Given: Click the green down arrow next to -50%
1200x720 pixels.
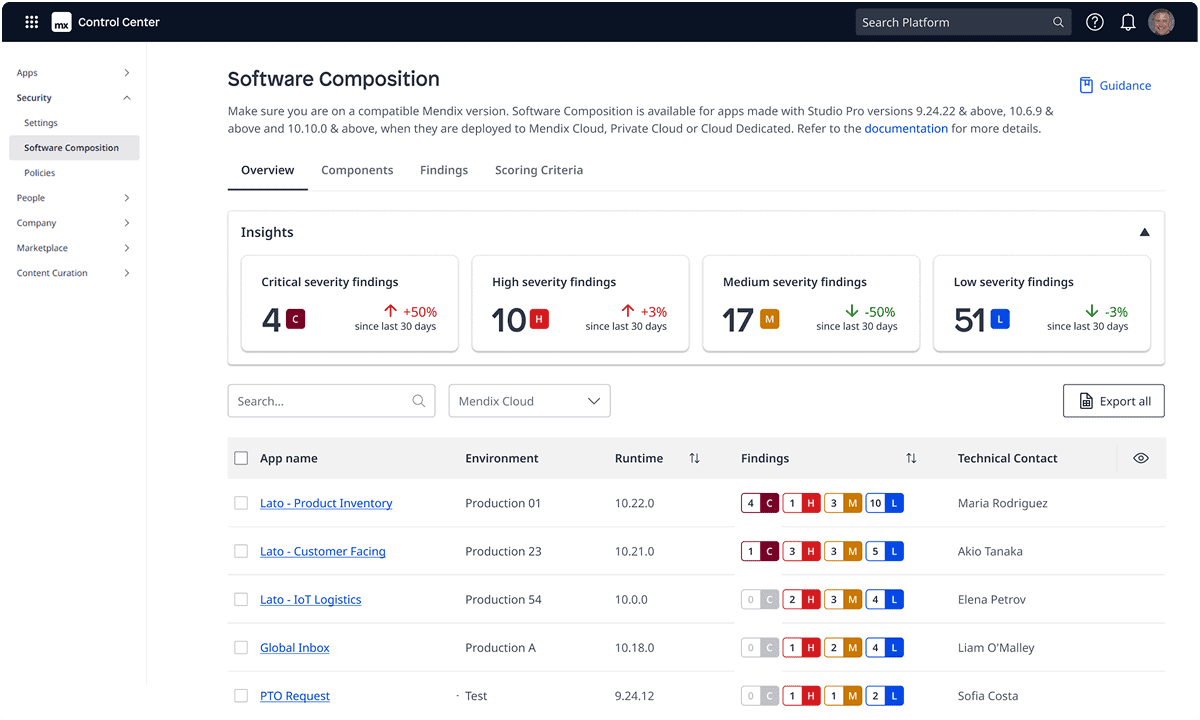Looking at the screenshot, I should pyautogui.click(x=852, y=311).
